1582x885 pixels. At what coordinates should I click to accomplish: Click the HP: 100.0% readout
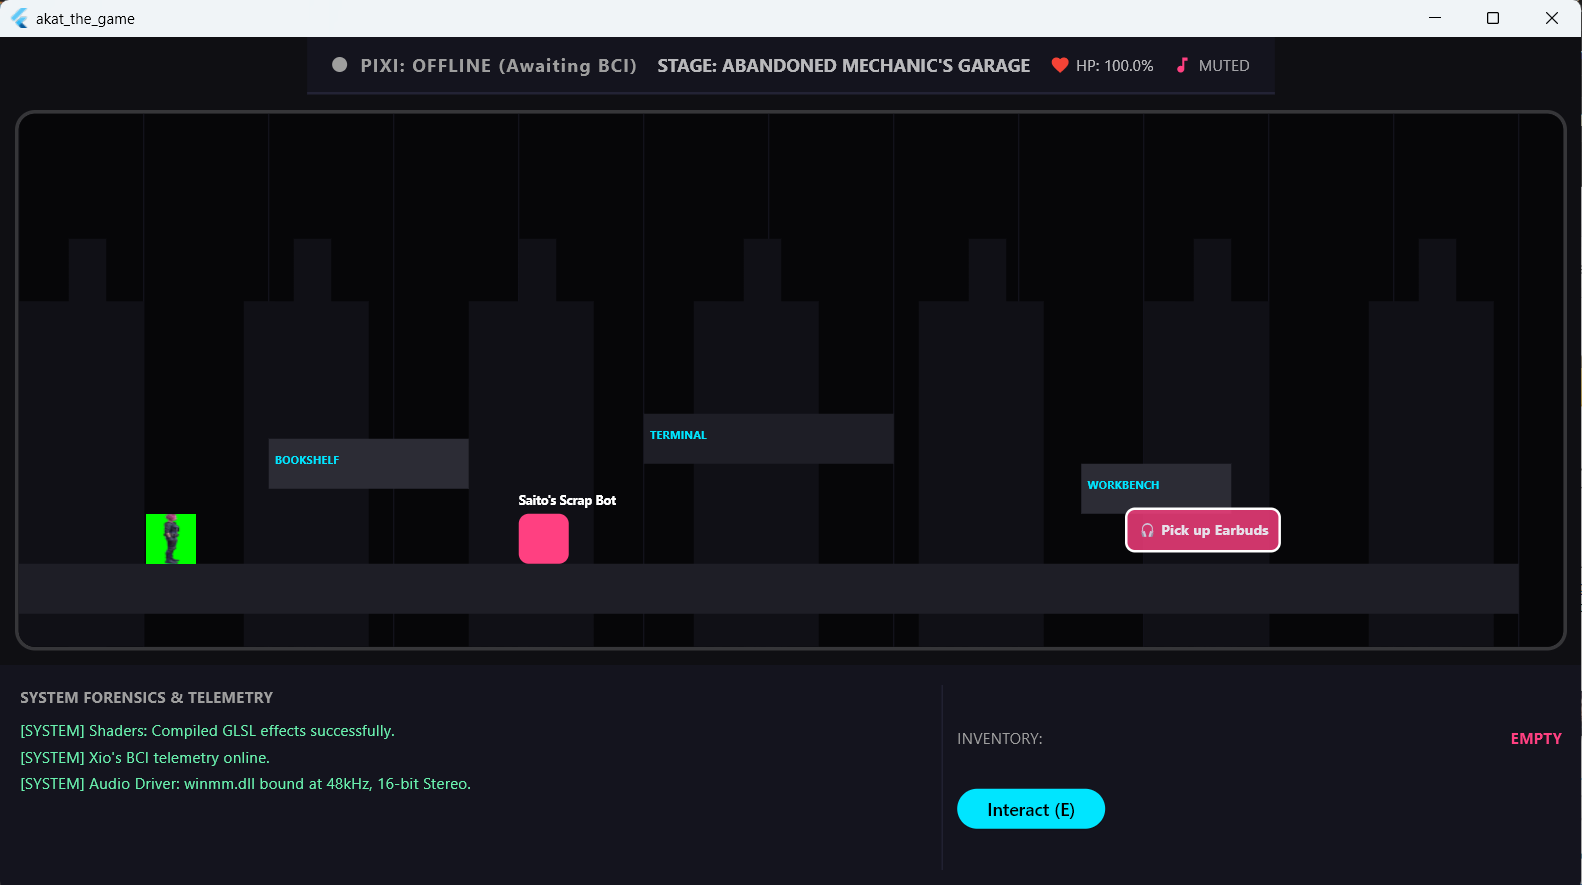pos(1115,66)
